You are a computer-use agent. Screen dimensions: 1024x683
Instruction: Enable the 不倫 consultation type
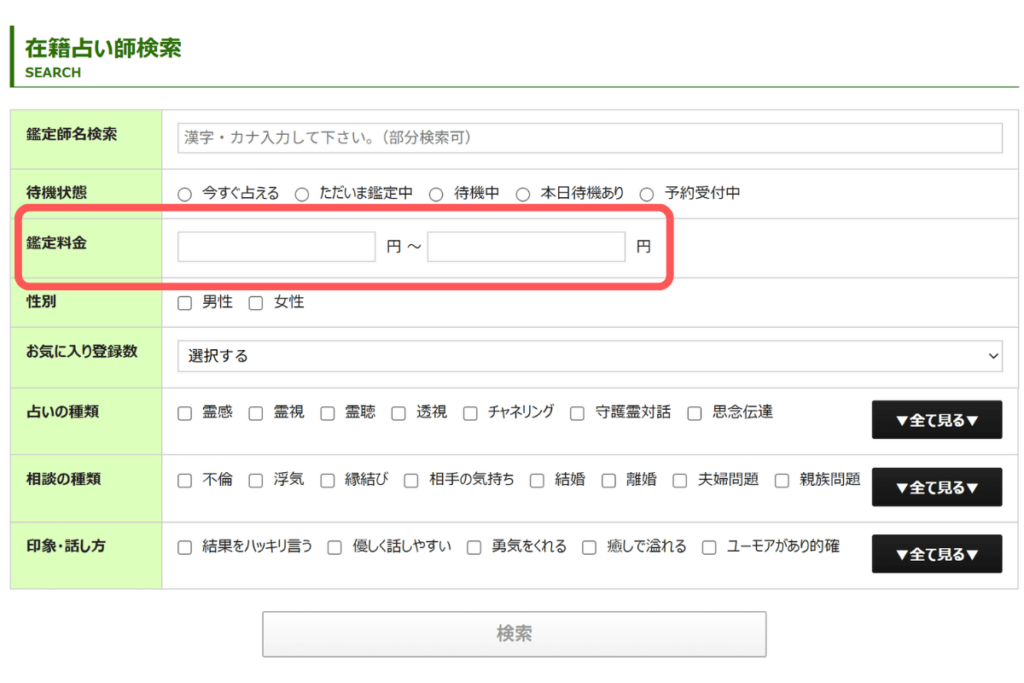click(185, 480)
